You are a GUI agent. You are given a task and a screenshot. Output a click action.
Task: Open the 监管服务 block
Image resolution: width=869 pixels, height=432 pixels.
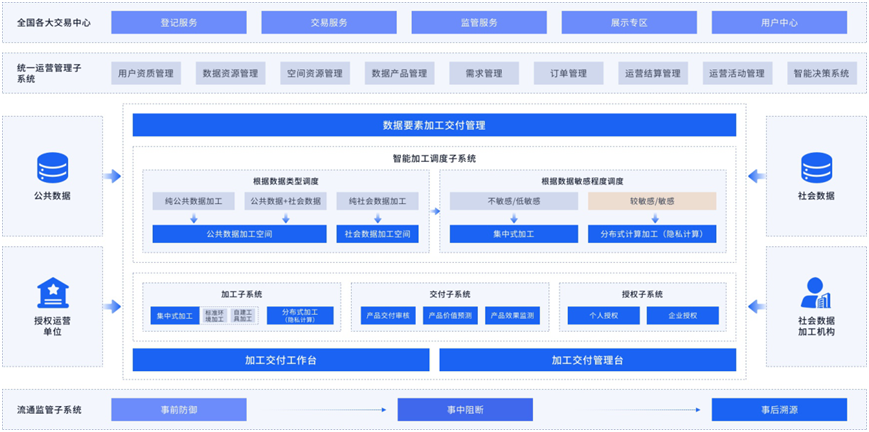tap(479, 23)
